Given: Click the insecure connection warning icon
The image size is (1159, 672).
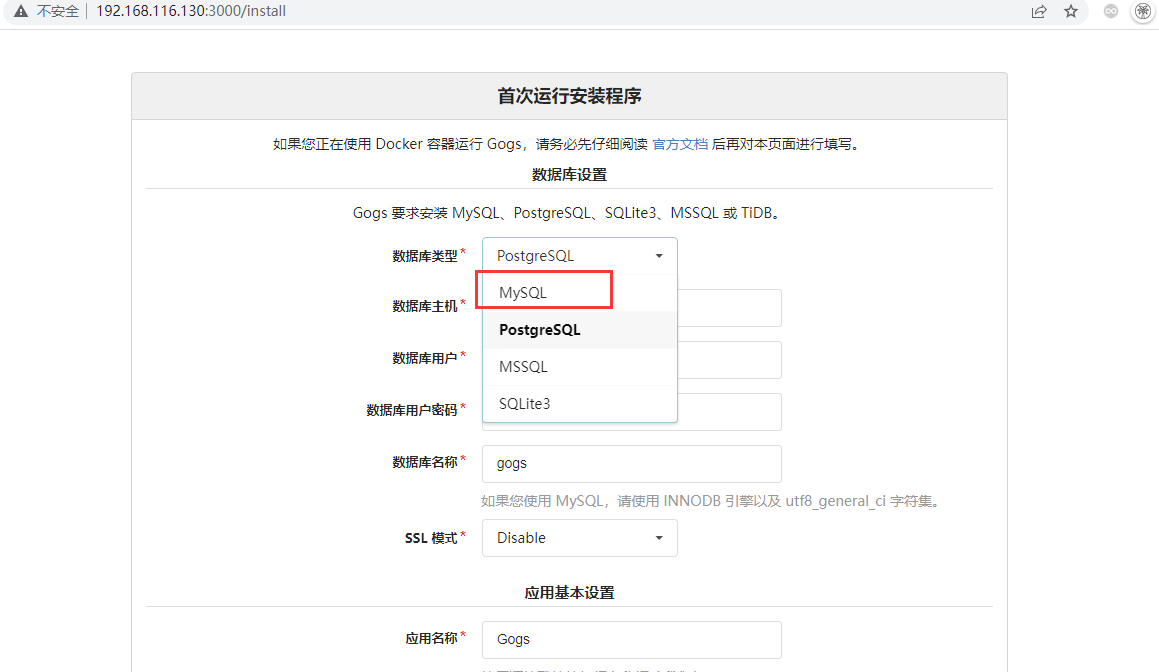Looking at the screenshot, I should pyautogui.click(x=21, y=11).
